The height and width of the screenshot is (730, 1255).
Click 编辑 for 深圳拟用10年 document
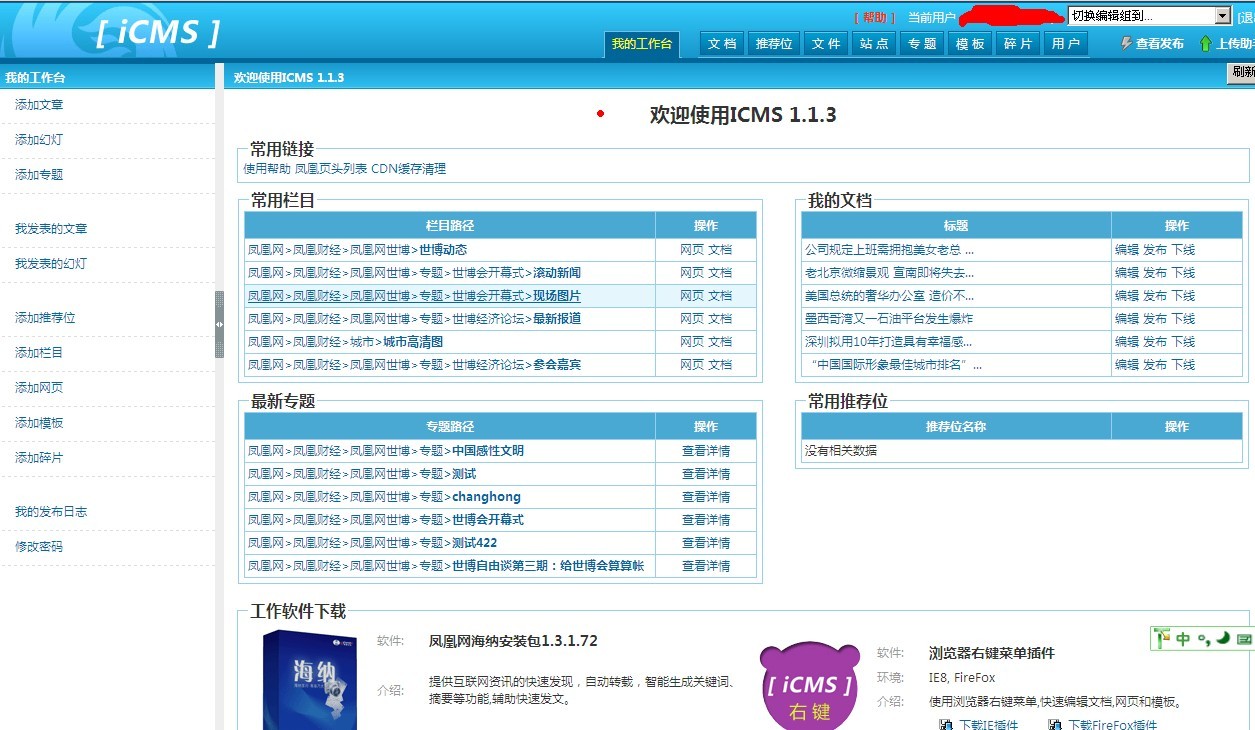tap(1127, 342)
